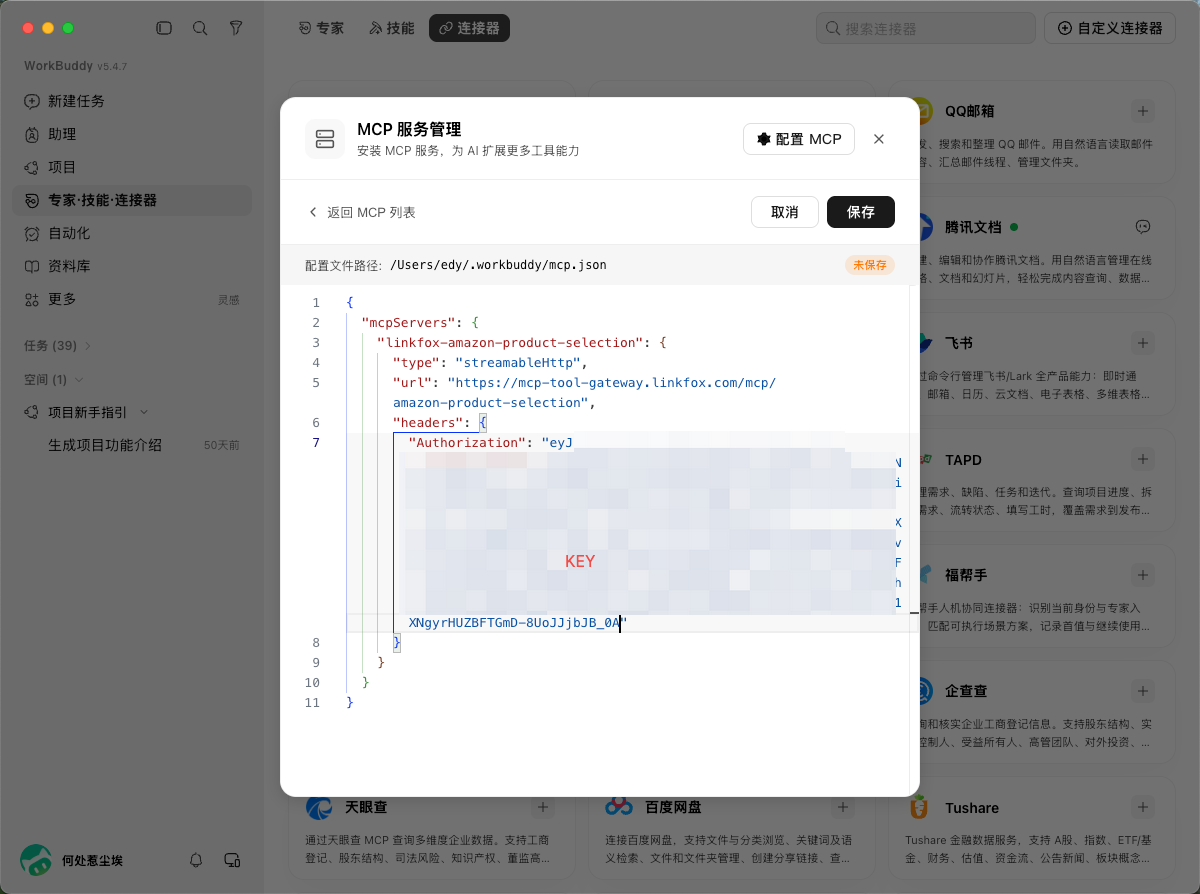Open the 助理 sidebar item

click(132, 134)
